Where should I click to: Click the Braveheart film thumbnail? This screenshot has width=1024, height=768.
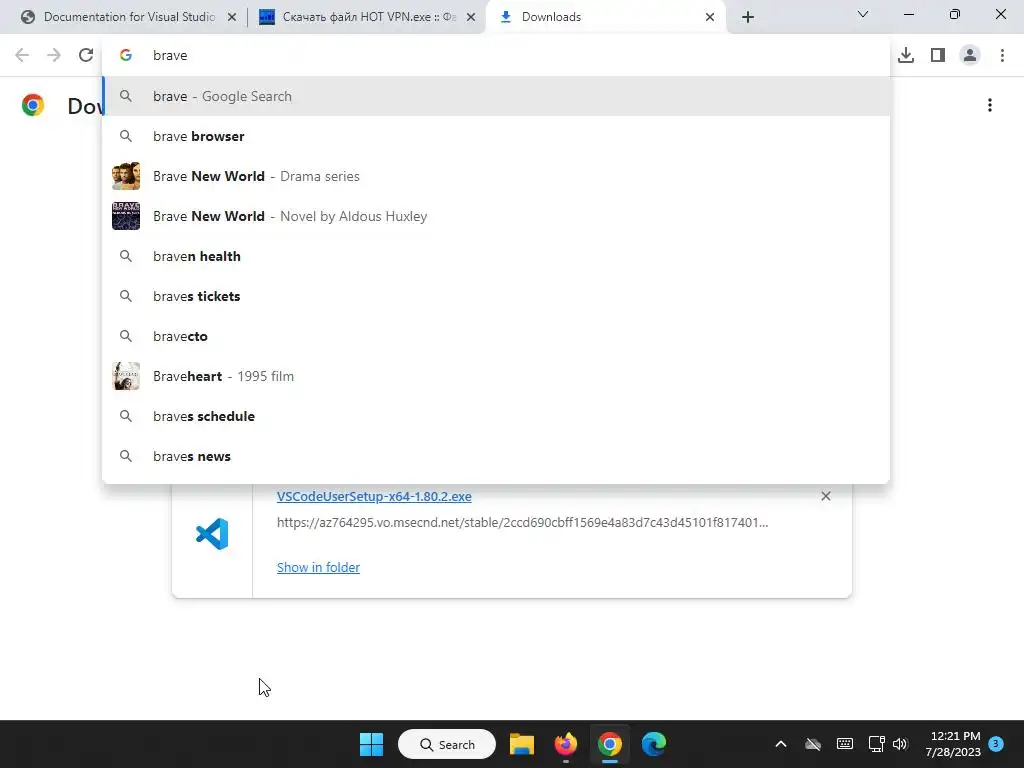(126, 376)
